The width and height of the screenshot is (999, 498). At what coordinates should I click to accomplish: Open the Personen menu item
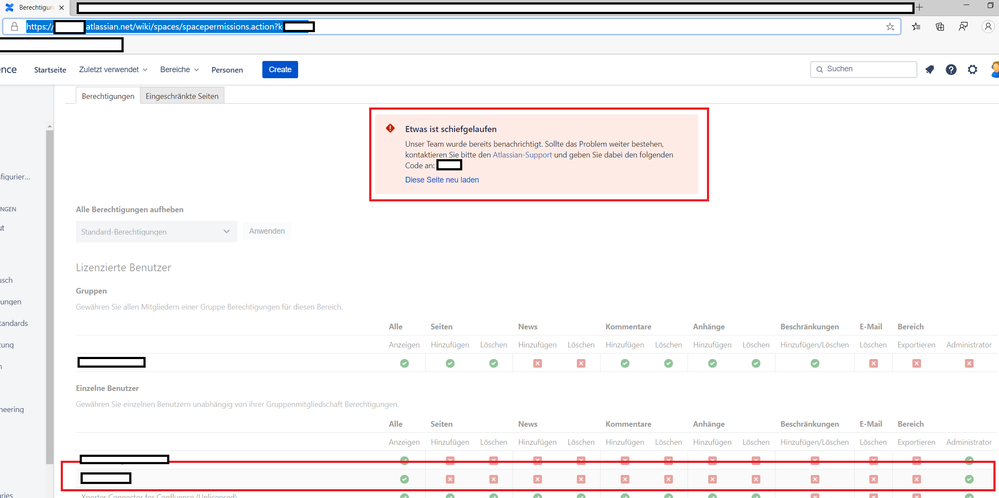click(x=227, y=70)
